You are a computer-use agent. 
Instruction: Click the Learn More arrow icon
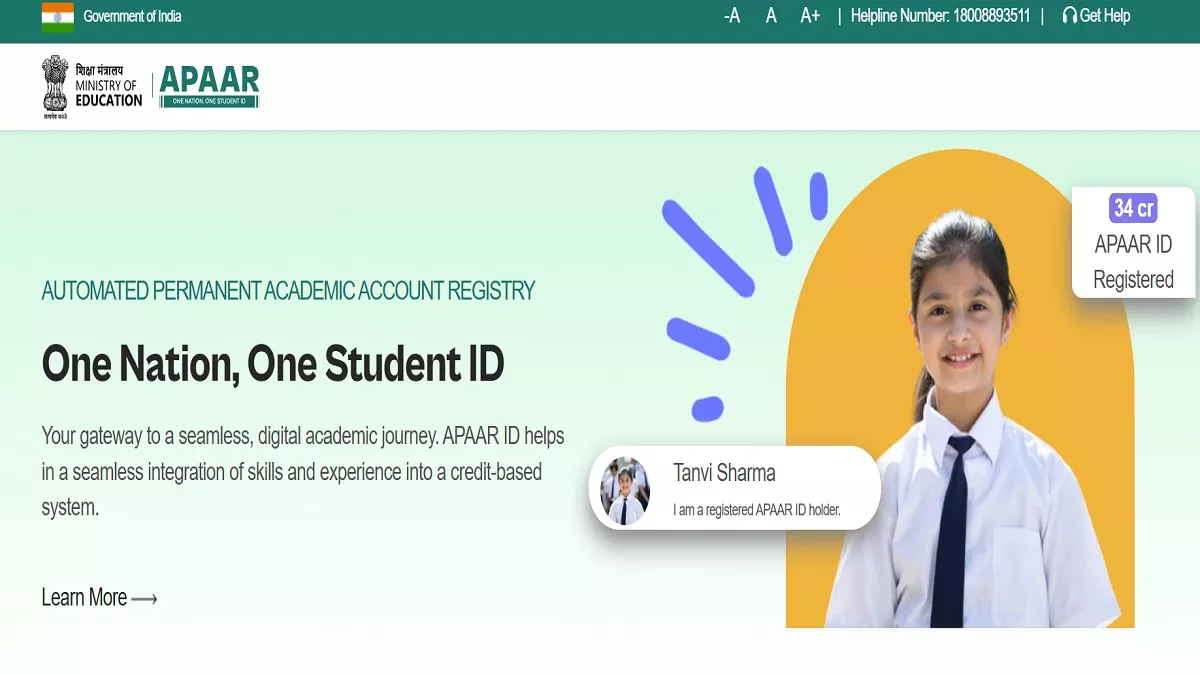pyautogui.click(x=145, y=599)
